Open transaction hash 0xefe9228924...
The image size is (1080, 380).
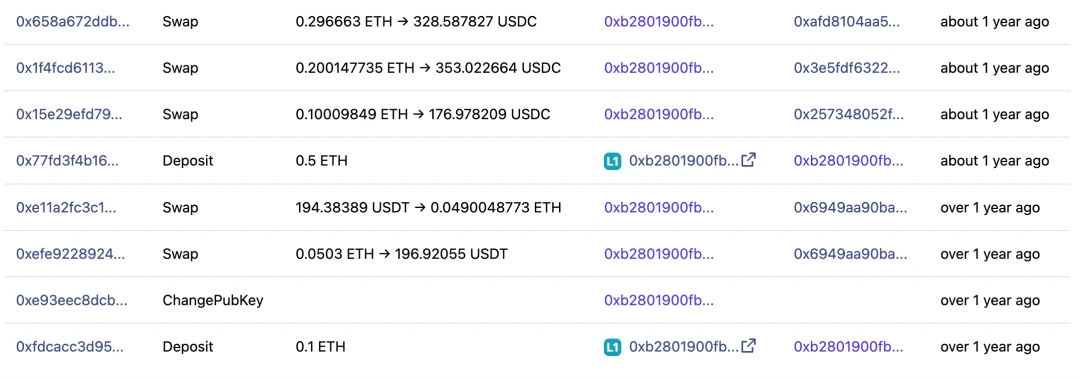71,254
